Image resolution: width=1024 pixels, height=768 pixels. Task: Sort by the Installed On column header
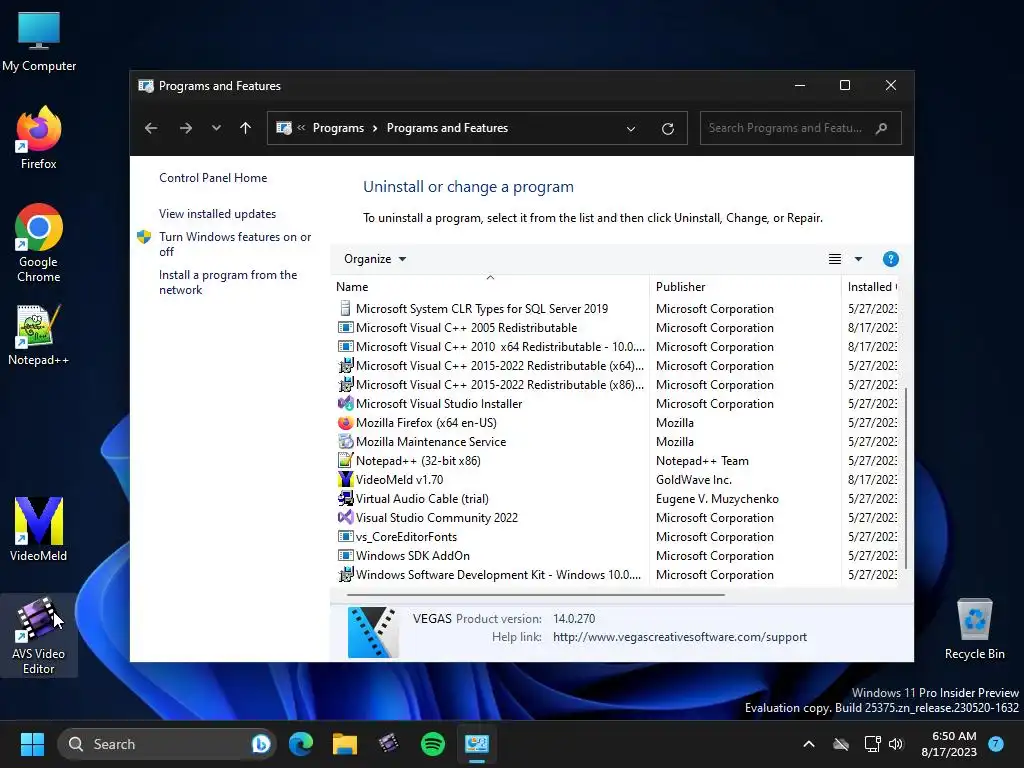[x=871, y=287]
